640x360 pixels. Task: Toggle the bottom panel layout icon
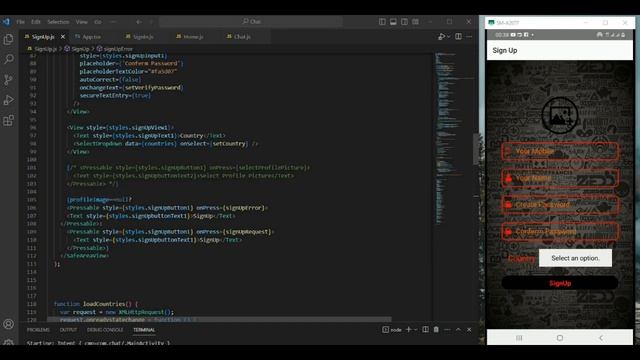click(393, 22)
